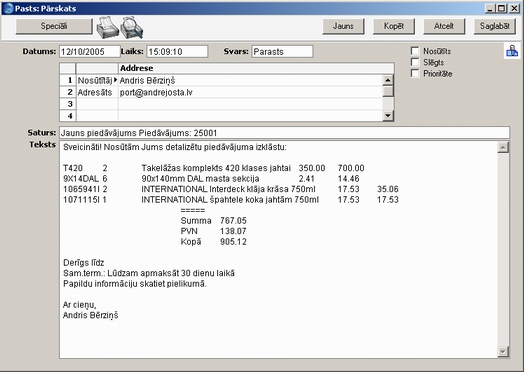Viewport: 524px width, 372px height.
Task: Click the 700.00 line total
Action: coord(351,168)
